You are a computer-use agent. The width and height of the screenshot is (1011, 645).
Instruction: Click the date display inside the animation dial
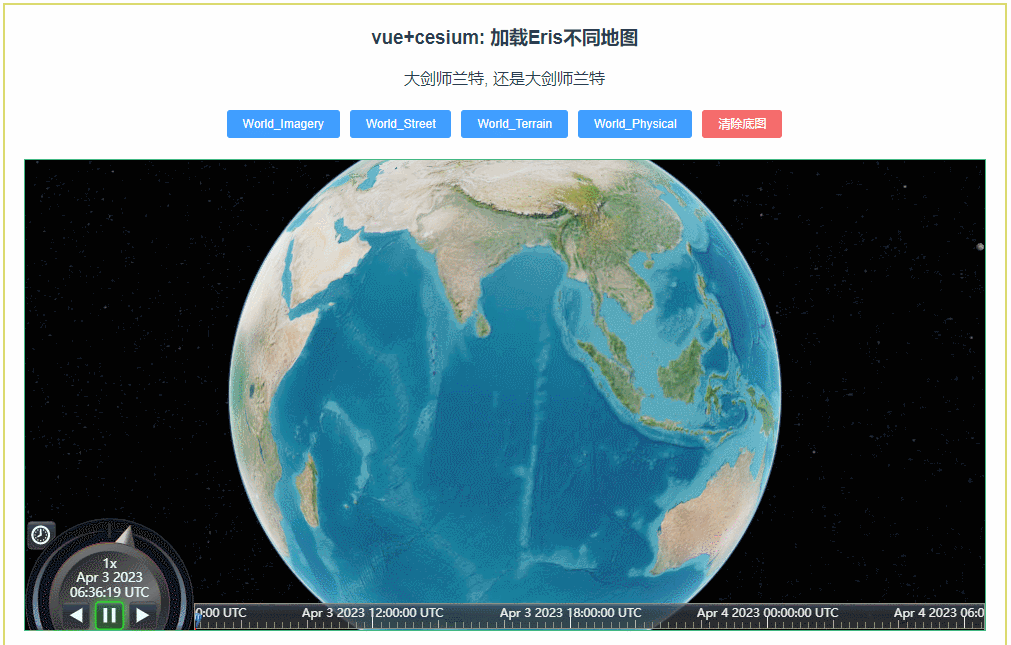(109, 576)
